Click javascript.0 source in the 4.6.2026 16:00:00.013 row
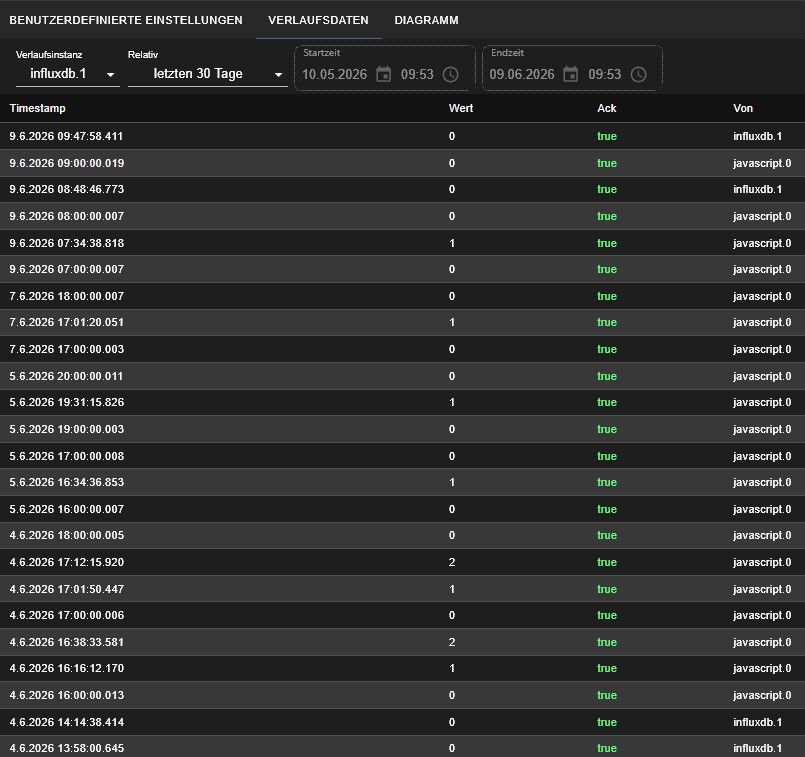The image size is (805, 757). (762, 695)
